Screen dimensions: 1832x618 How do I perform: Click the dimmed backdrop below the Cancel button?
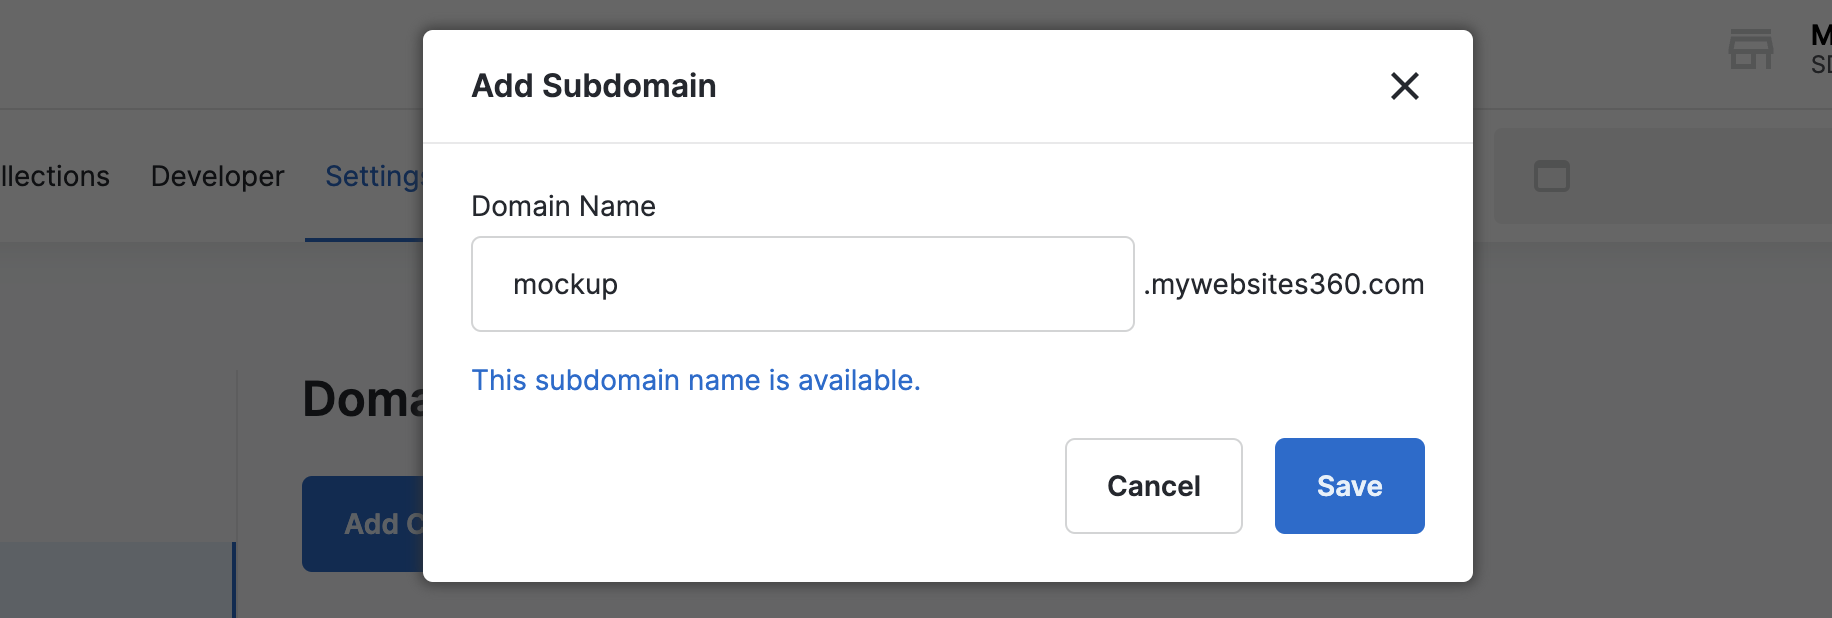[1153, 600]
